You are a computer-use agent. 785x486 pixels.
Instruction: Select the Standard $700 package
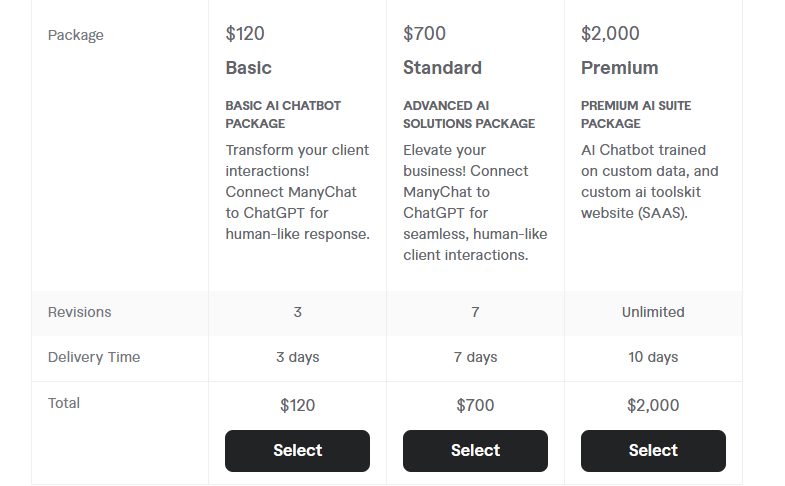tap(475, 450)
